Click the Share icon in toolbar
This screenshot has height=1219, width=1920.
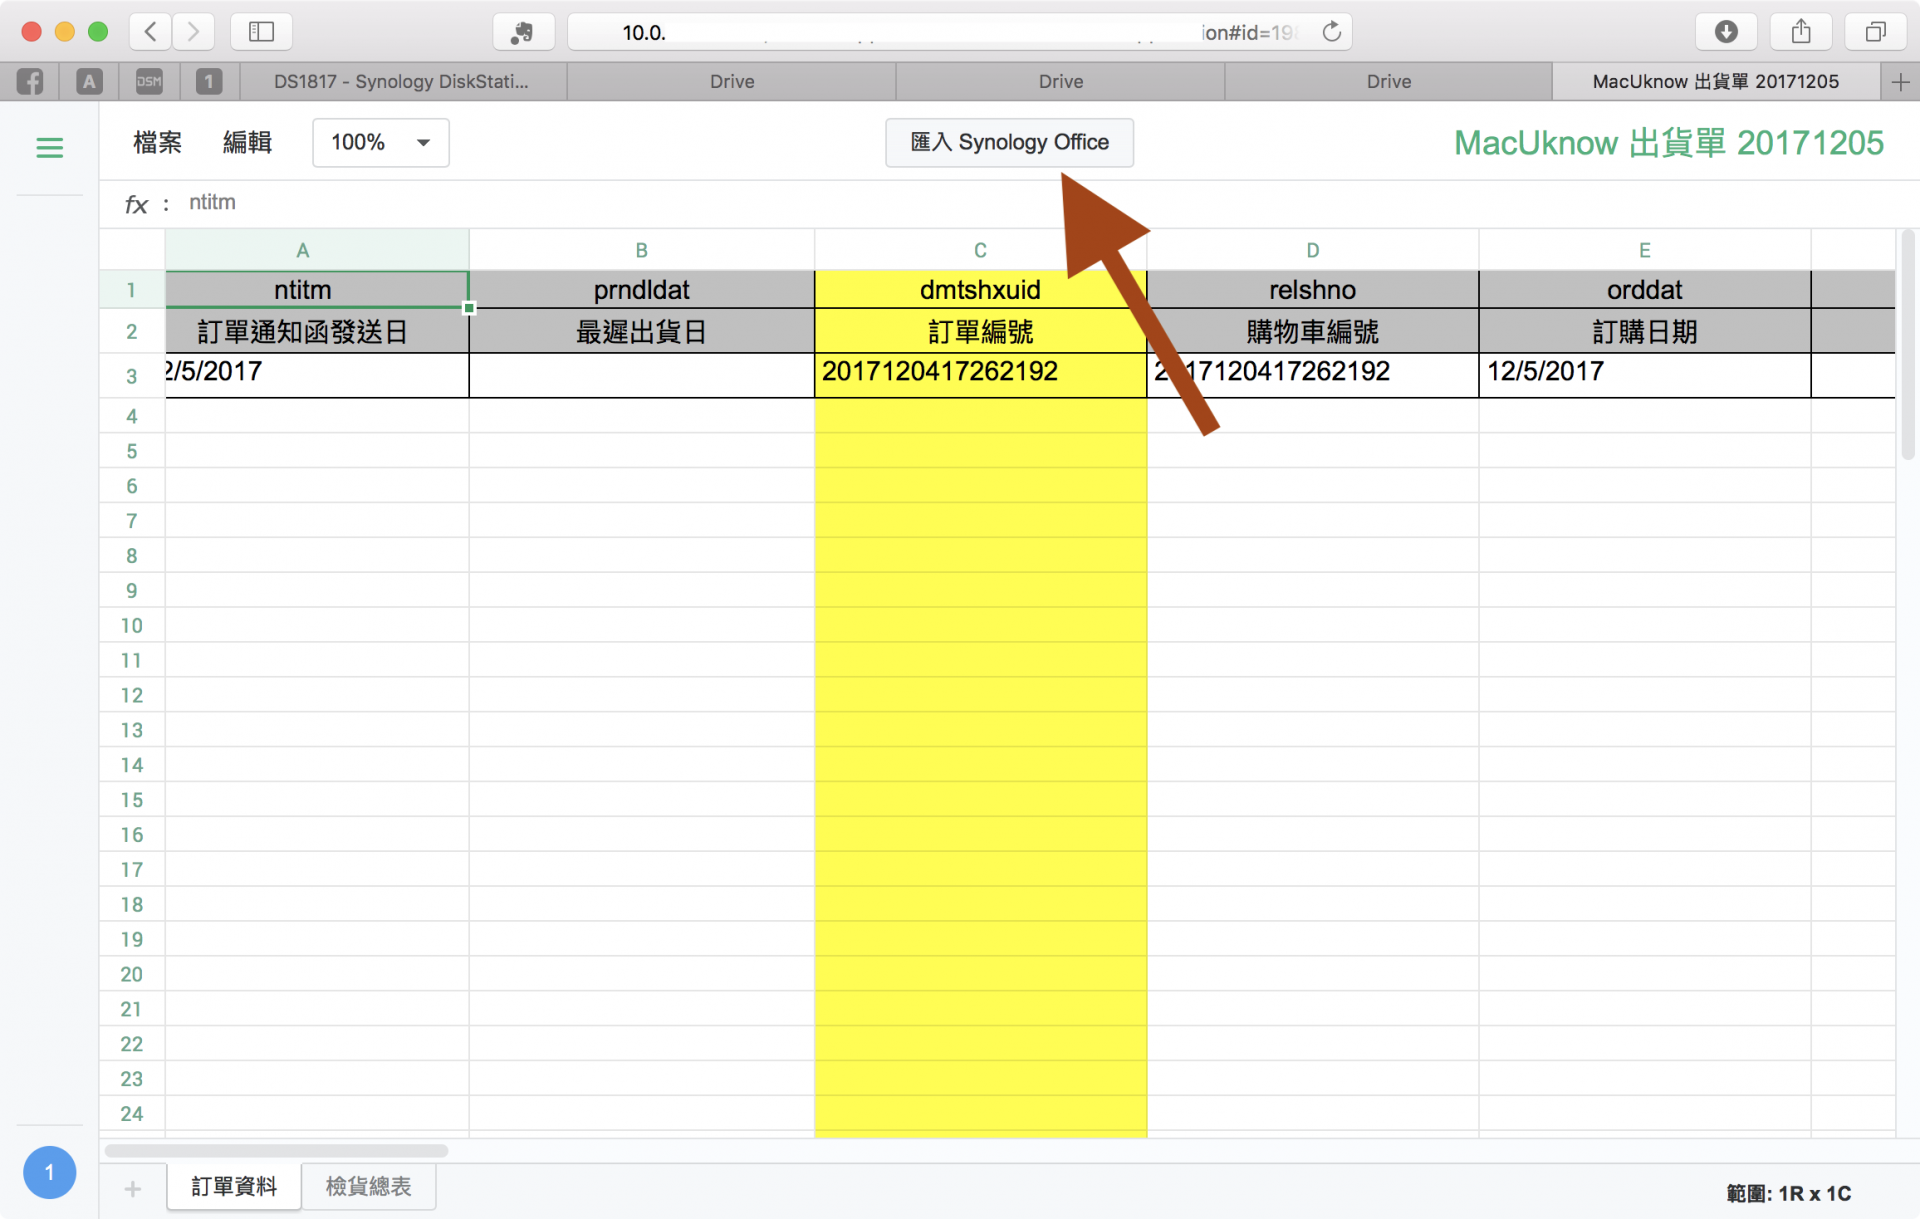(1801, 32)
